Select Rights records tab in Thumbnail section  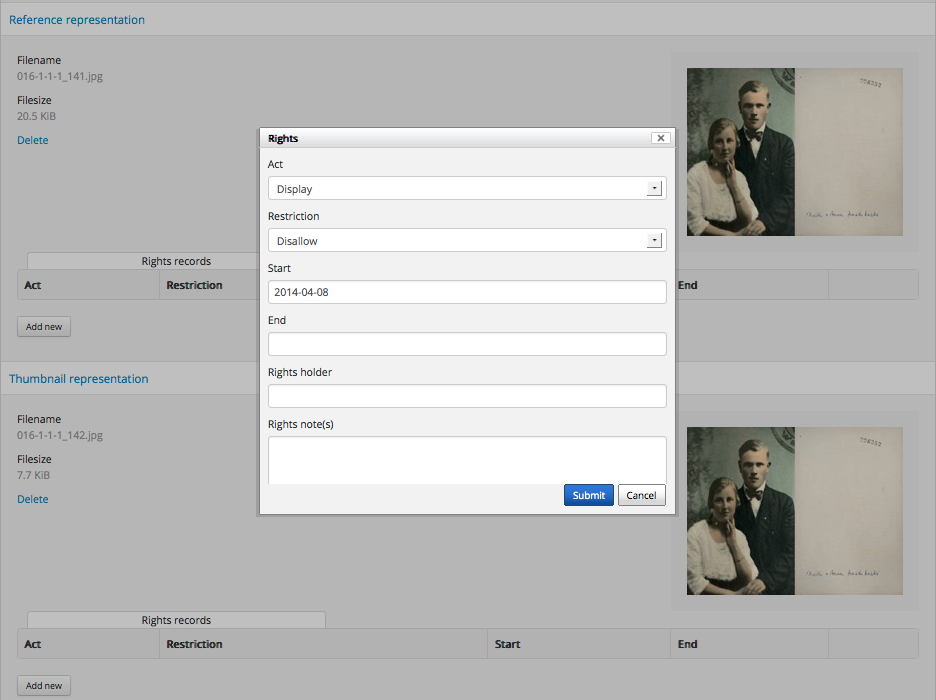coord(176,620)
